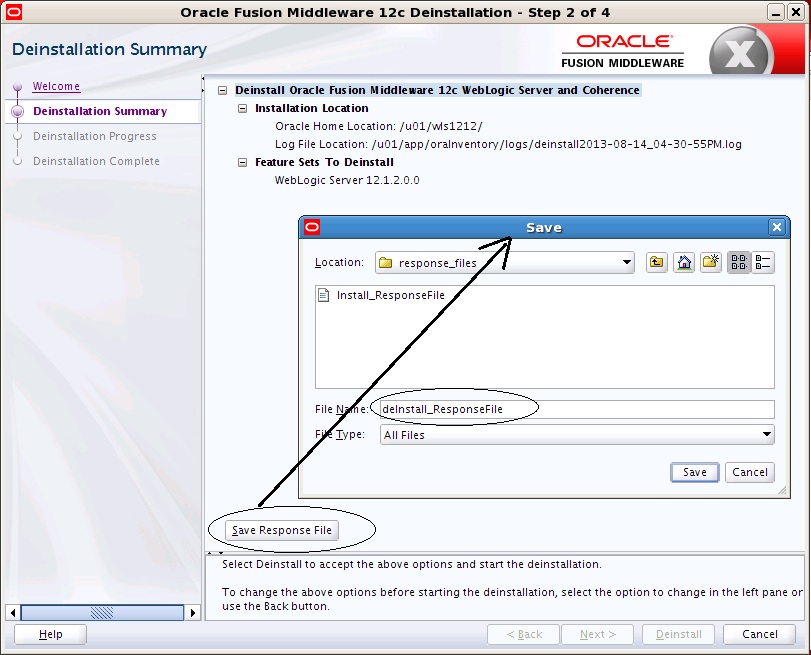Select the Oracle Home Location row

pyautogui.click(x=379, y=126)
